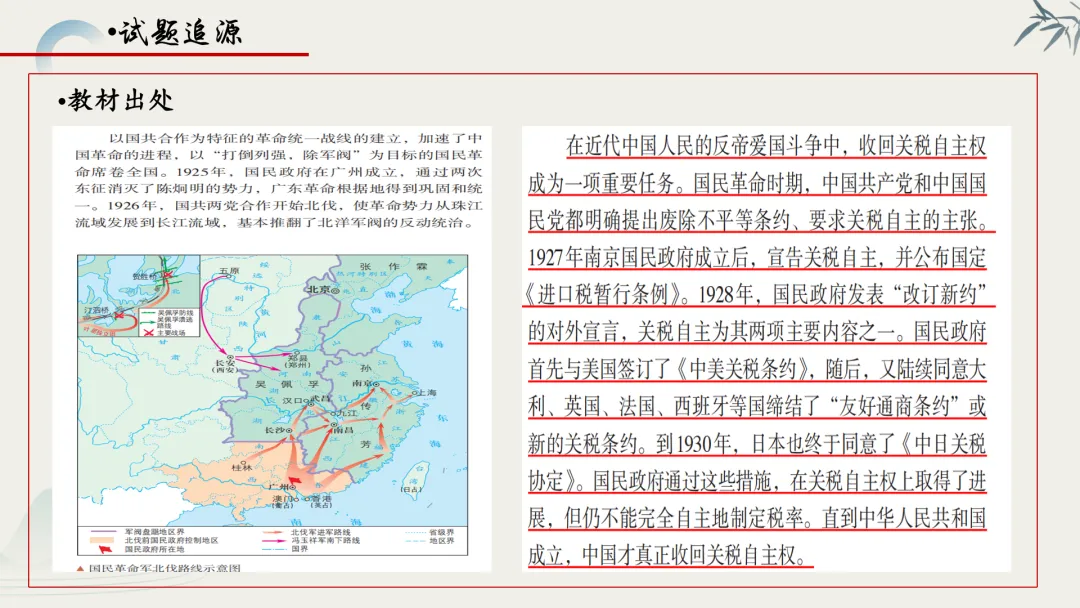Click the "广州" city label on the map
Viewport: 1080px width, 608px height.
click(279, 487)
